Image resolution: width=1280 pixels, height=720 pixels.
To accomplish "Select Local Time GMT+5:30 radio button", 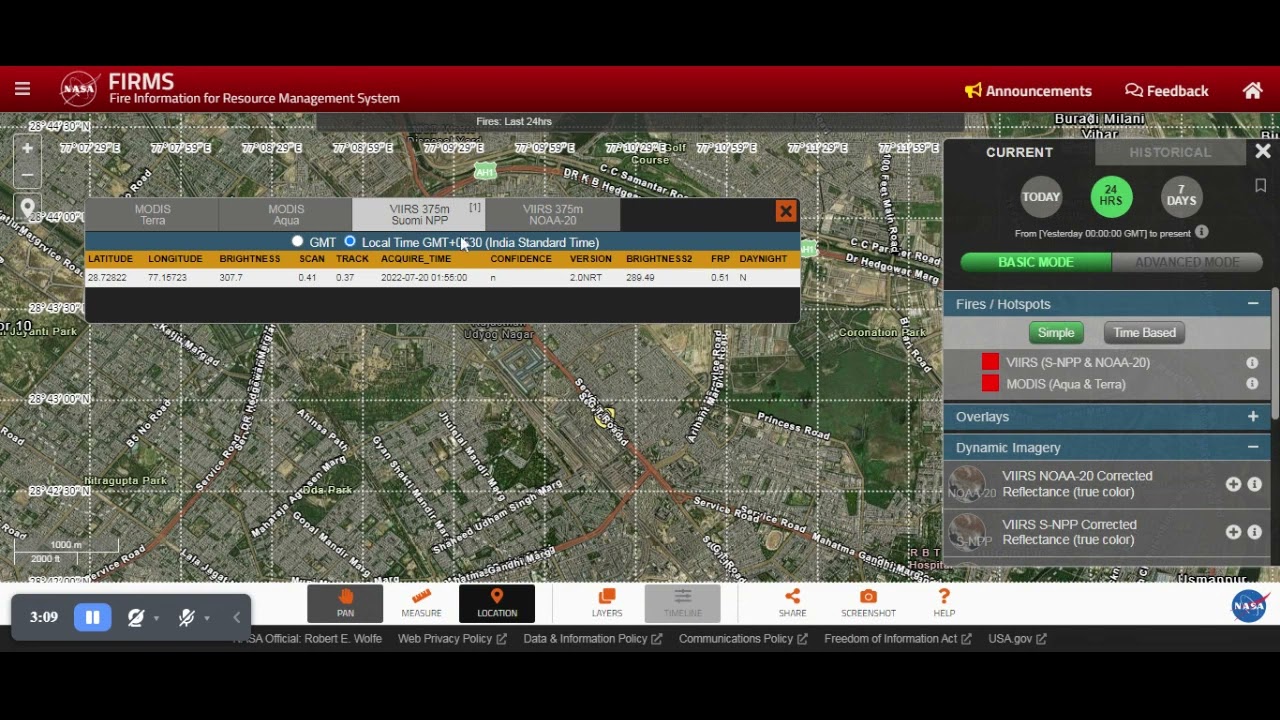I will coord(350,242).
